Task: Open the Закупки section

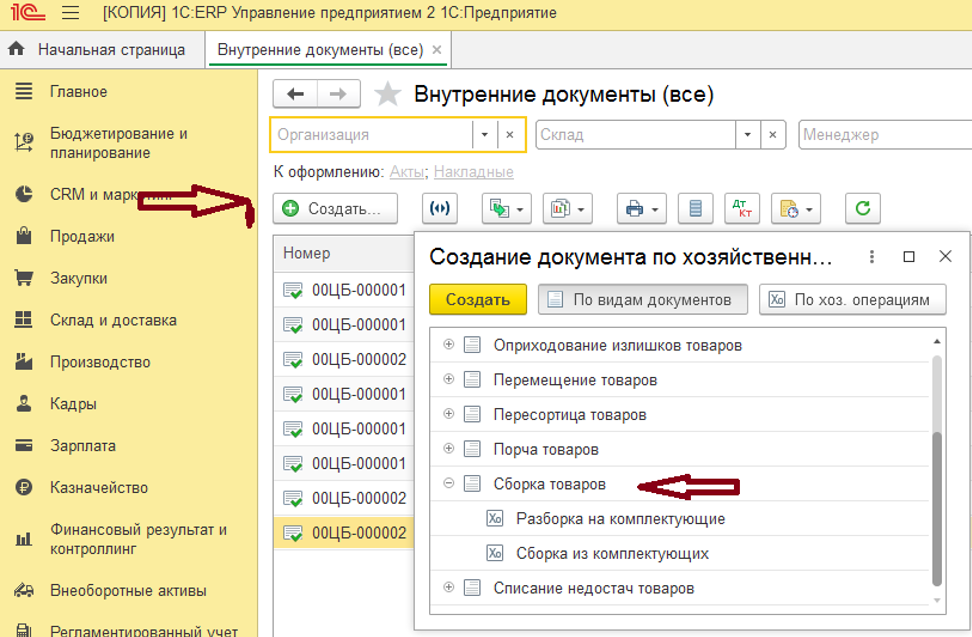Action: point(79,279)
